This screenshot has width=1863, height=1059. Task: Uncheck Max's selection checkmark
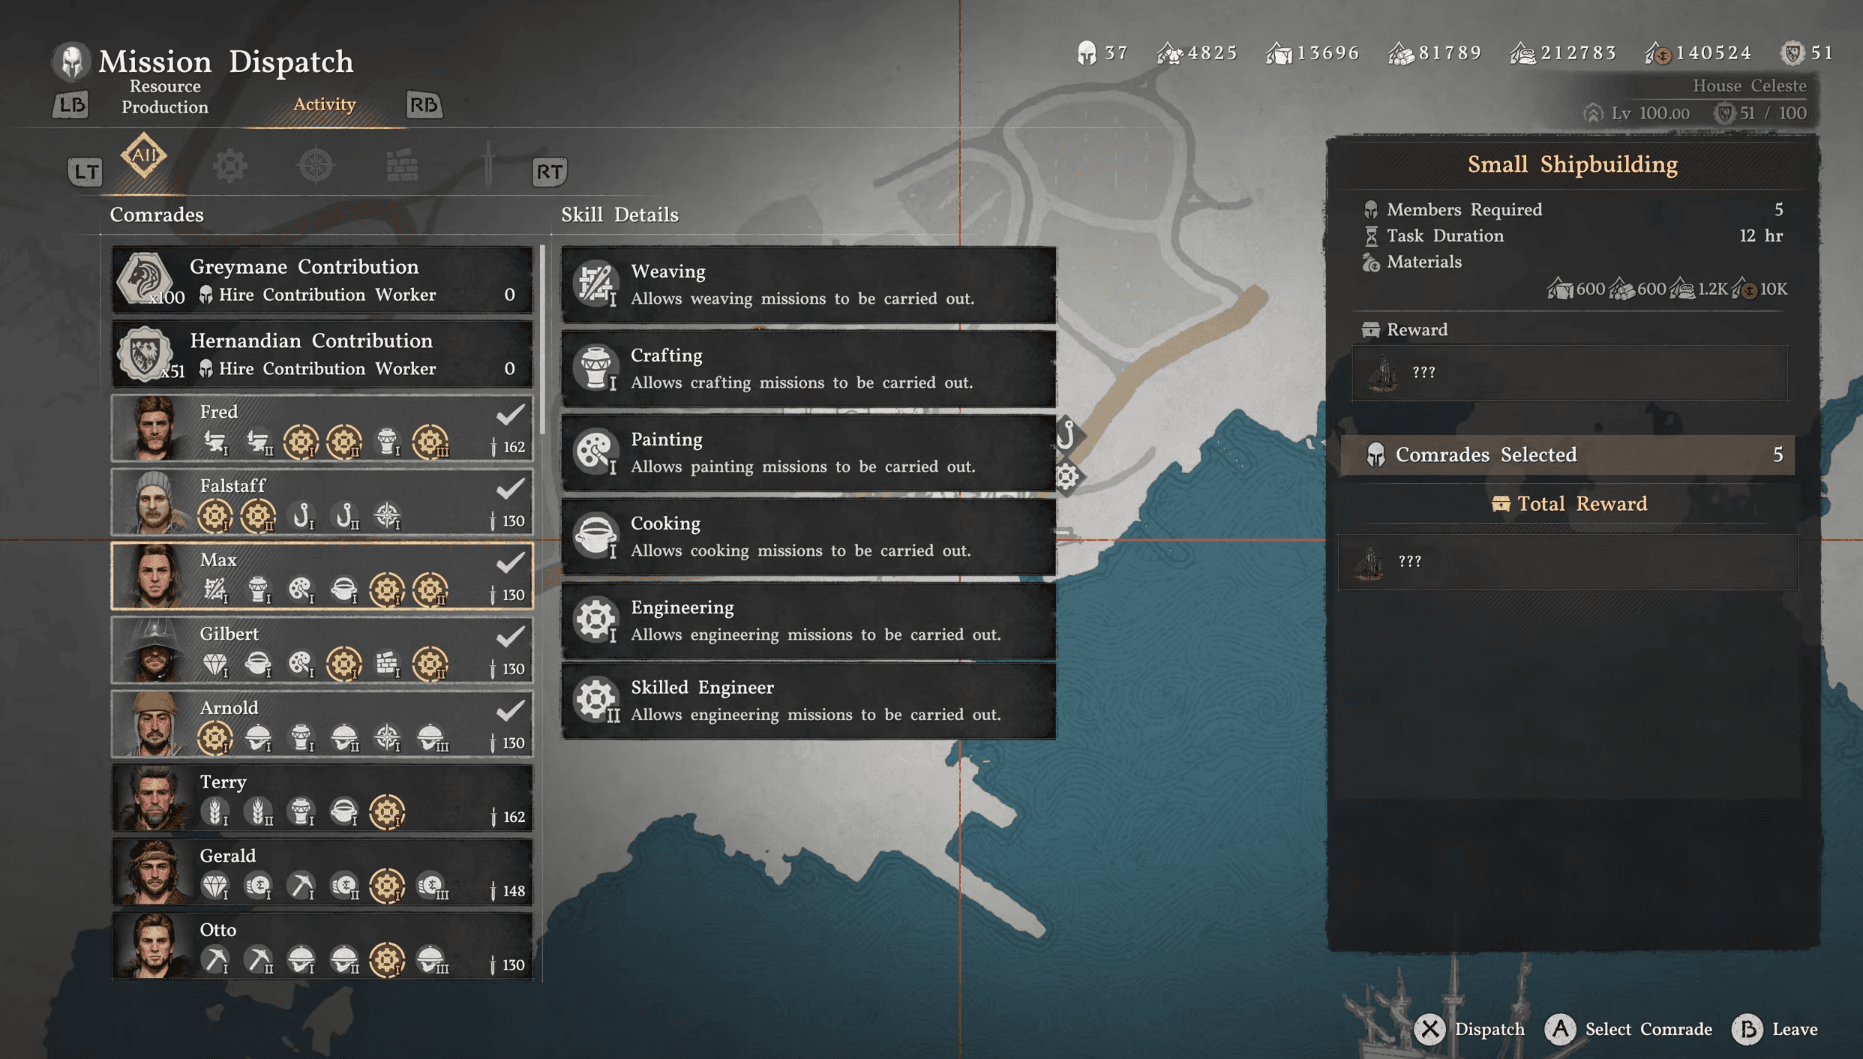coord(511,561)
